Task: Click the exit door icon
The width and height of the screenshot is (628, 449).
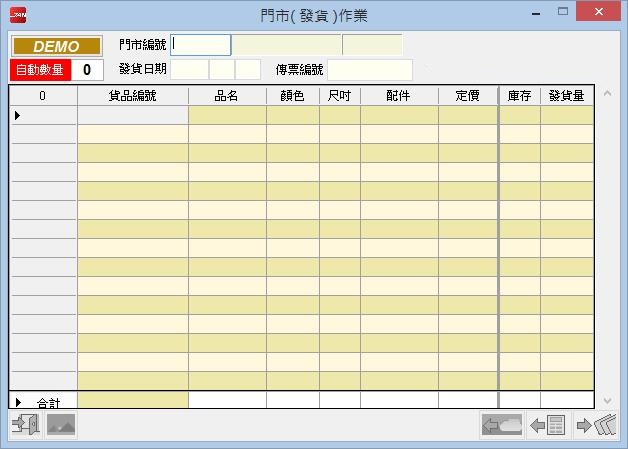Action: coord(26,425)
